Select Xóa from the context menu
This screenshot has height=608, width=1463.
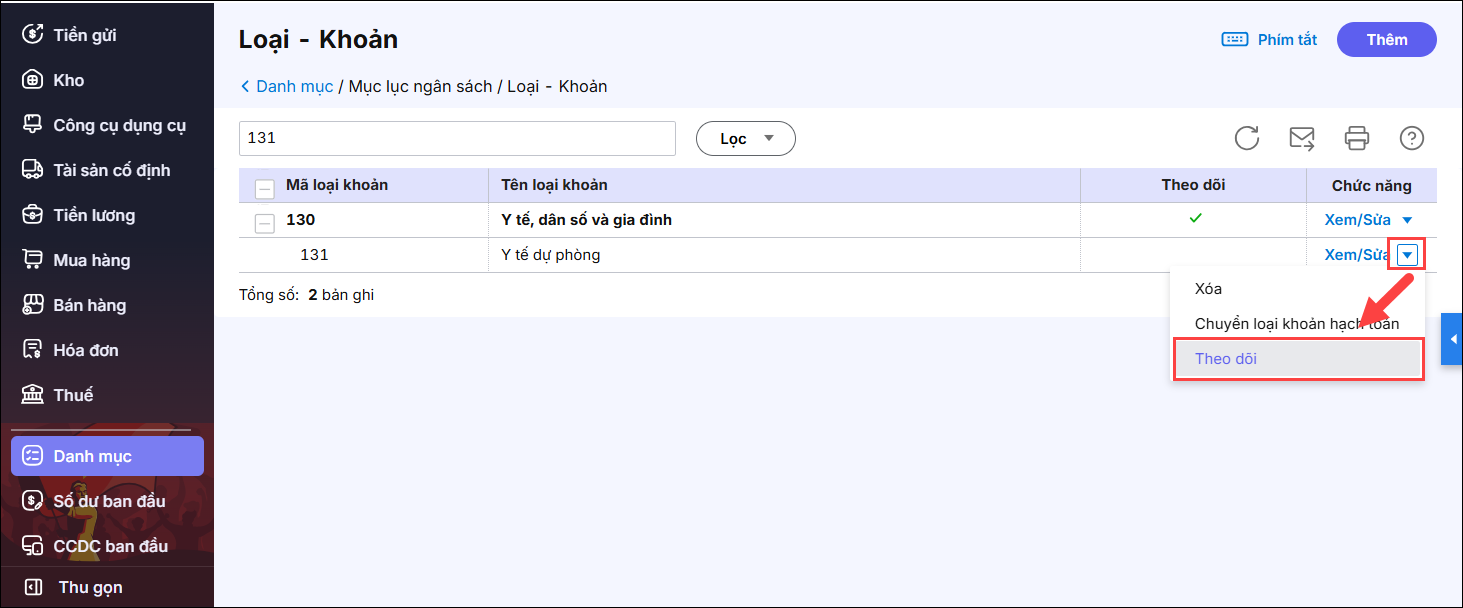coord(1208,289)
